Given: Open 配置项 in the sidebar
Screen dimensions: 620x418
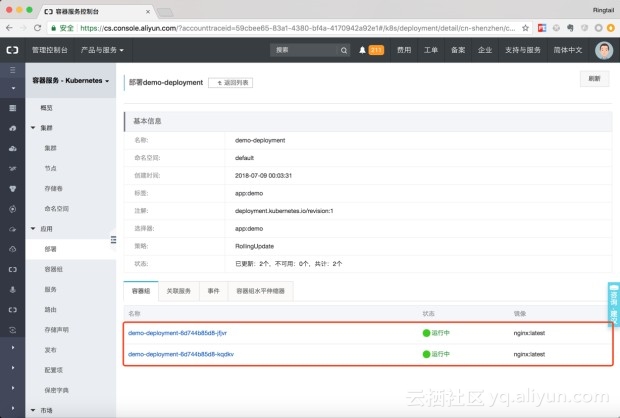Looking at the screenshot, I should point(53,370).
